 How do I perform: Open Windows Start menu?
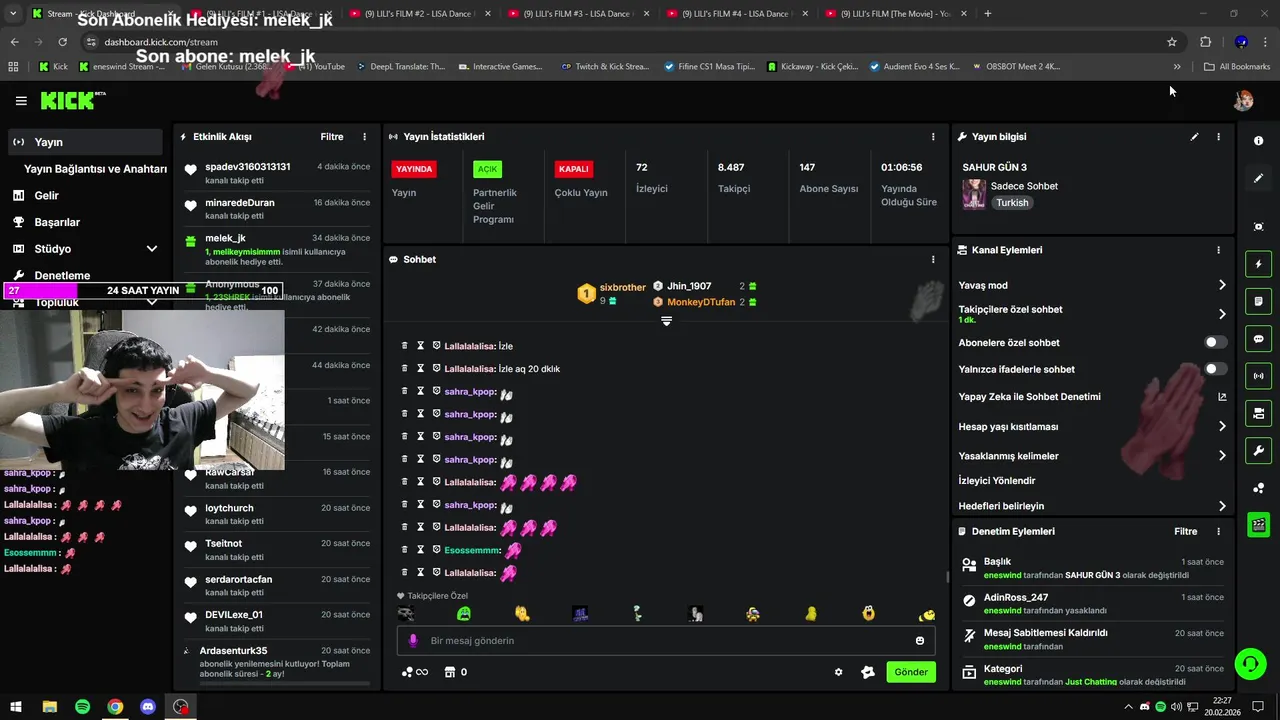[x=16, y=707]
